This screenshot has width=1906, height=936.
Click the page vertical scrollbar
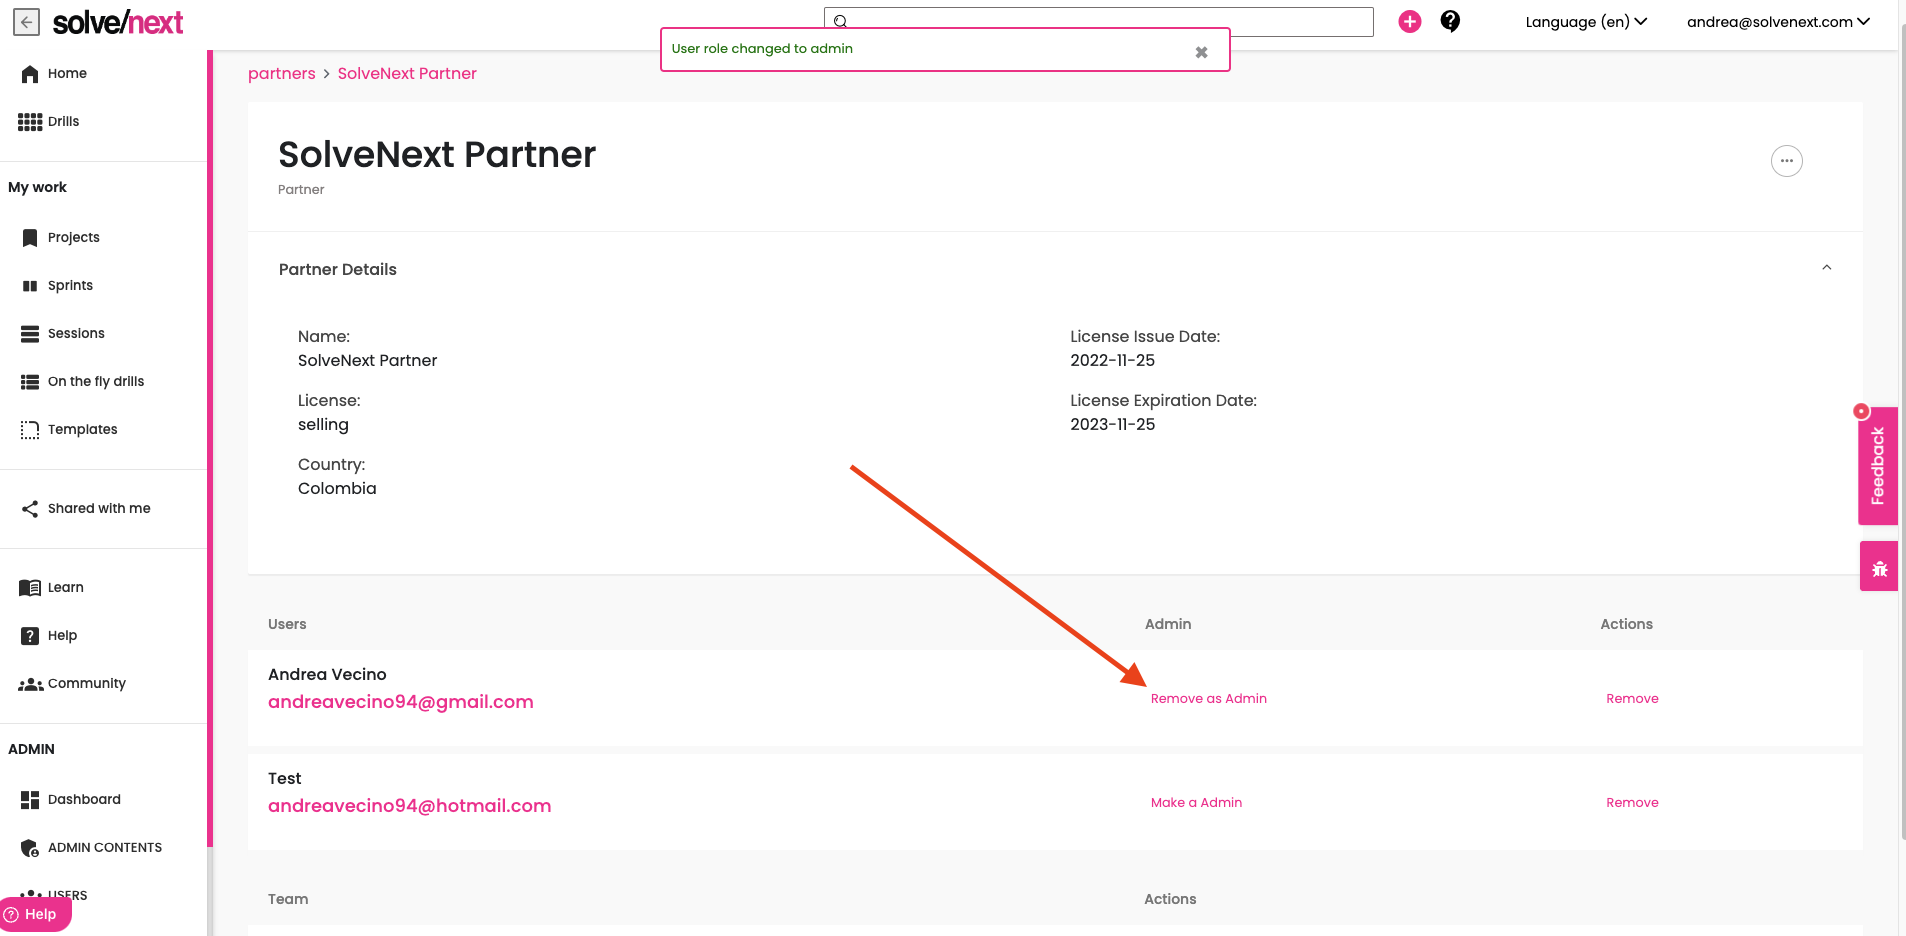pyautogui.click(x=1901, y=430)
